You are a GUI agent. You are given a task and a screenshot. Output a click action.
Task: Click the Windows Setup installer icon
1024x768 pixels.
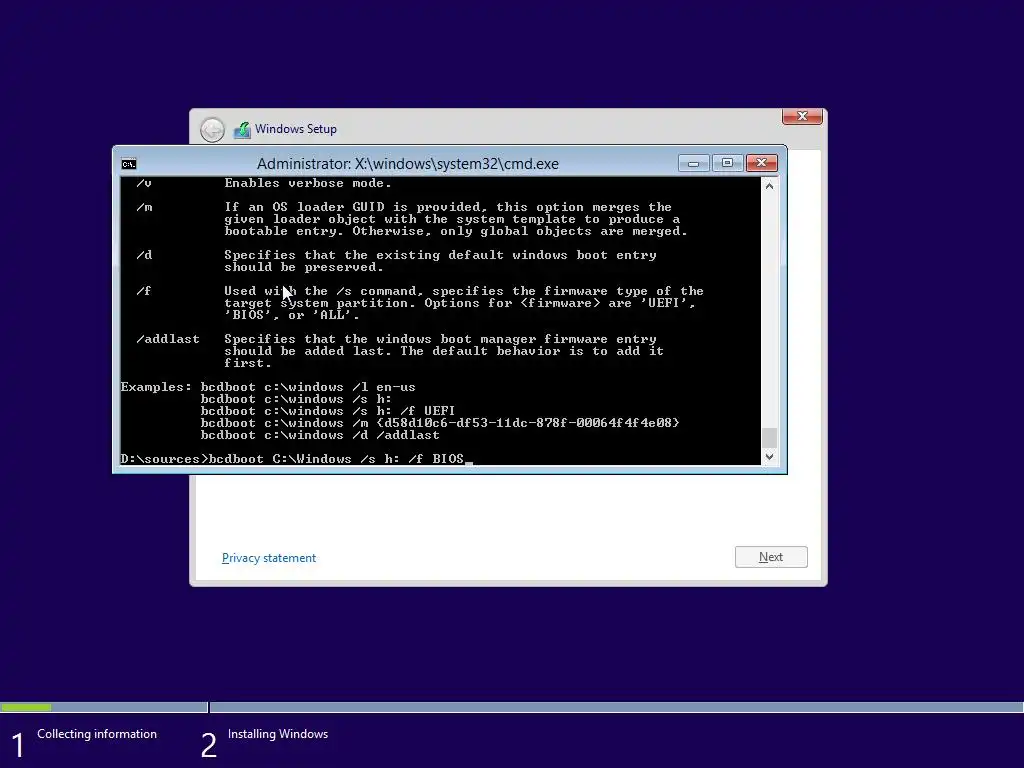click(x=242, y=129)
